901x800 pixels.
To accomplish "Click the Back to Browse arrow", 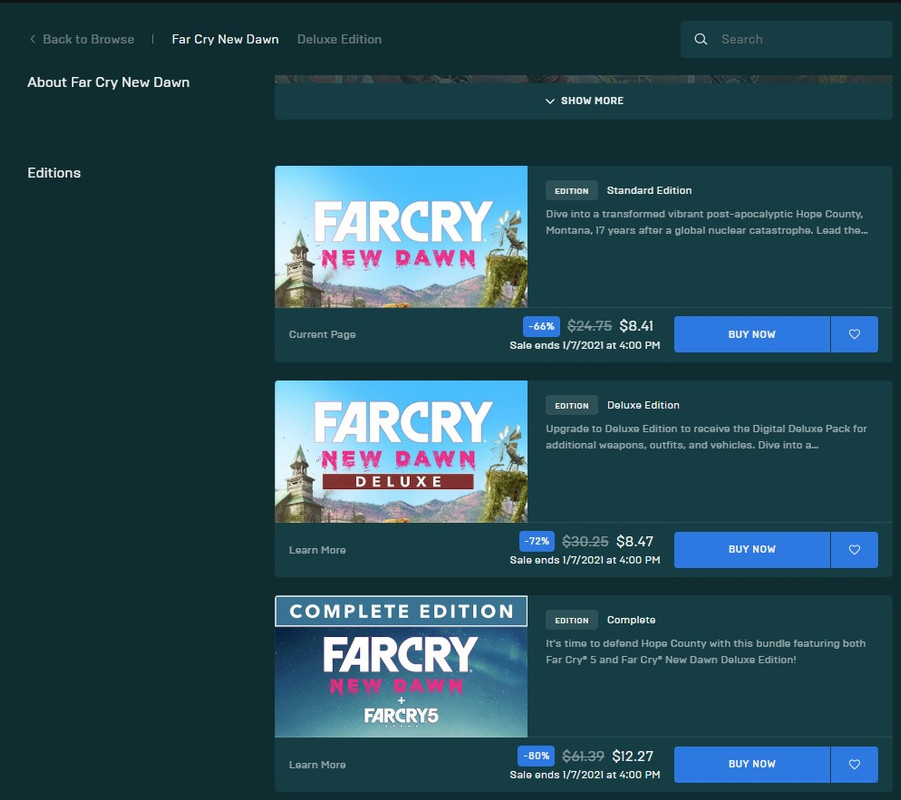I will 32,39.
